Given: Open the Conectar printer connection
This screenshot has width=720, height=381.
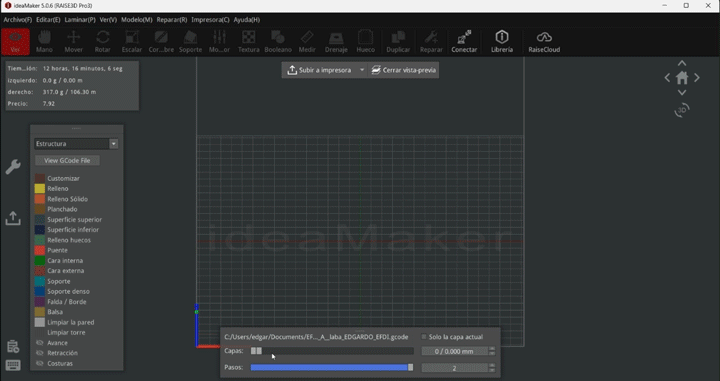Looking at the screenshot, I should [464, 42].
